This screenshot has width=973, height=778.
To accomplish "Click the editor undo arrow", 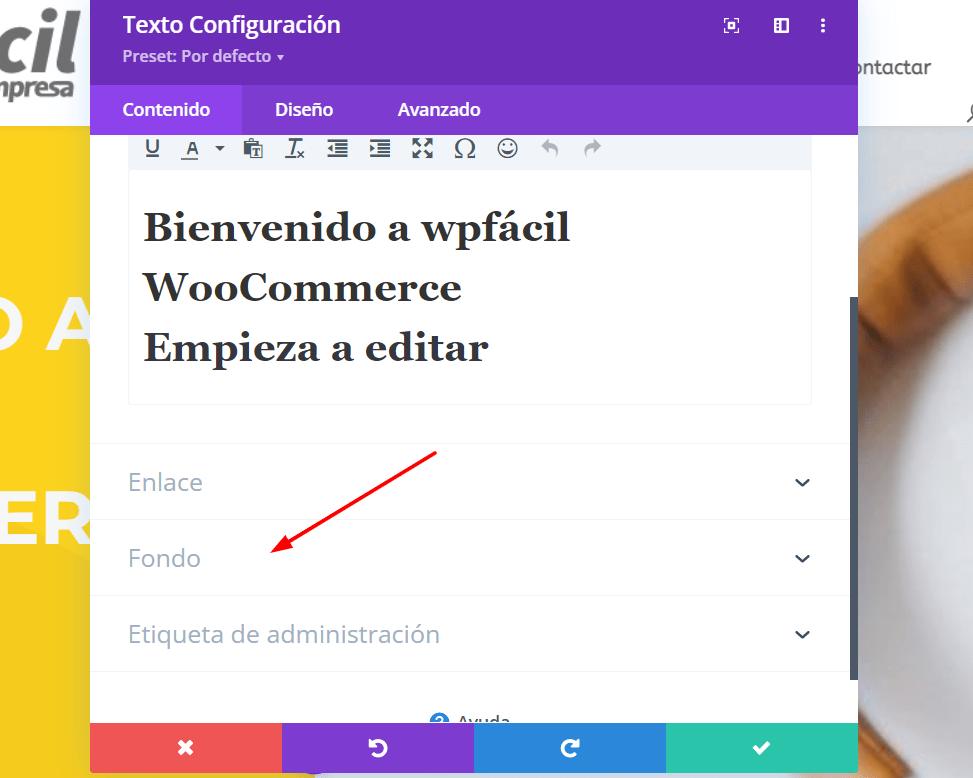I will 550,149.
